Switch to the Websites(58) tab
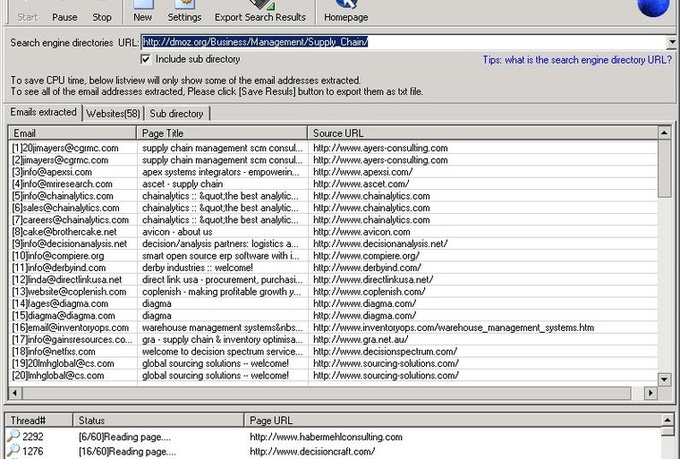 click(x=113, y=114)
